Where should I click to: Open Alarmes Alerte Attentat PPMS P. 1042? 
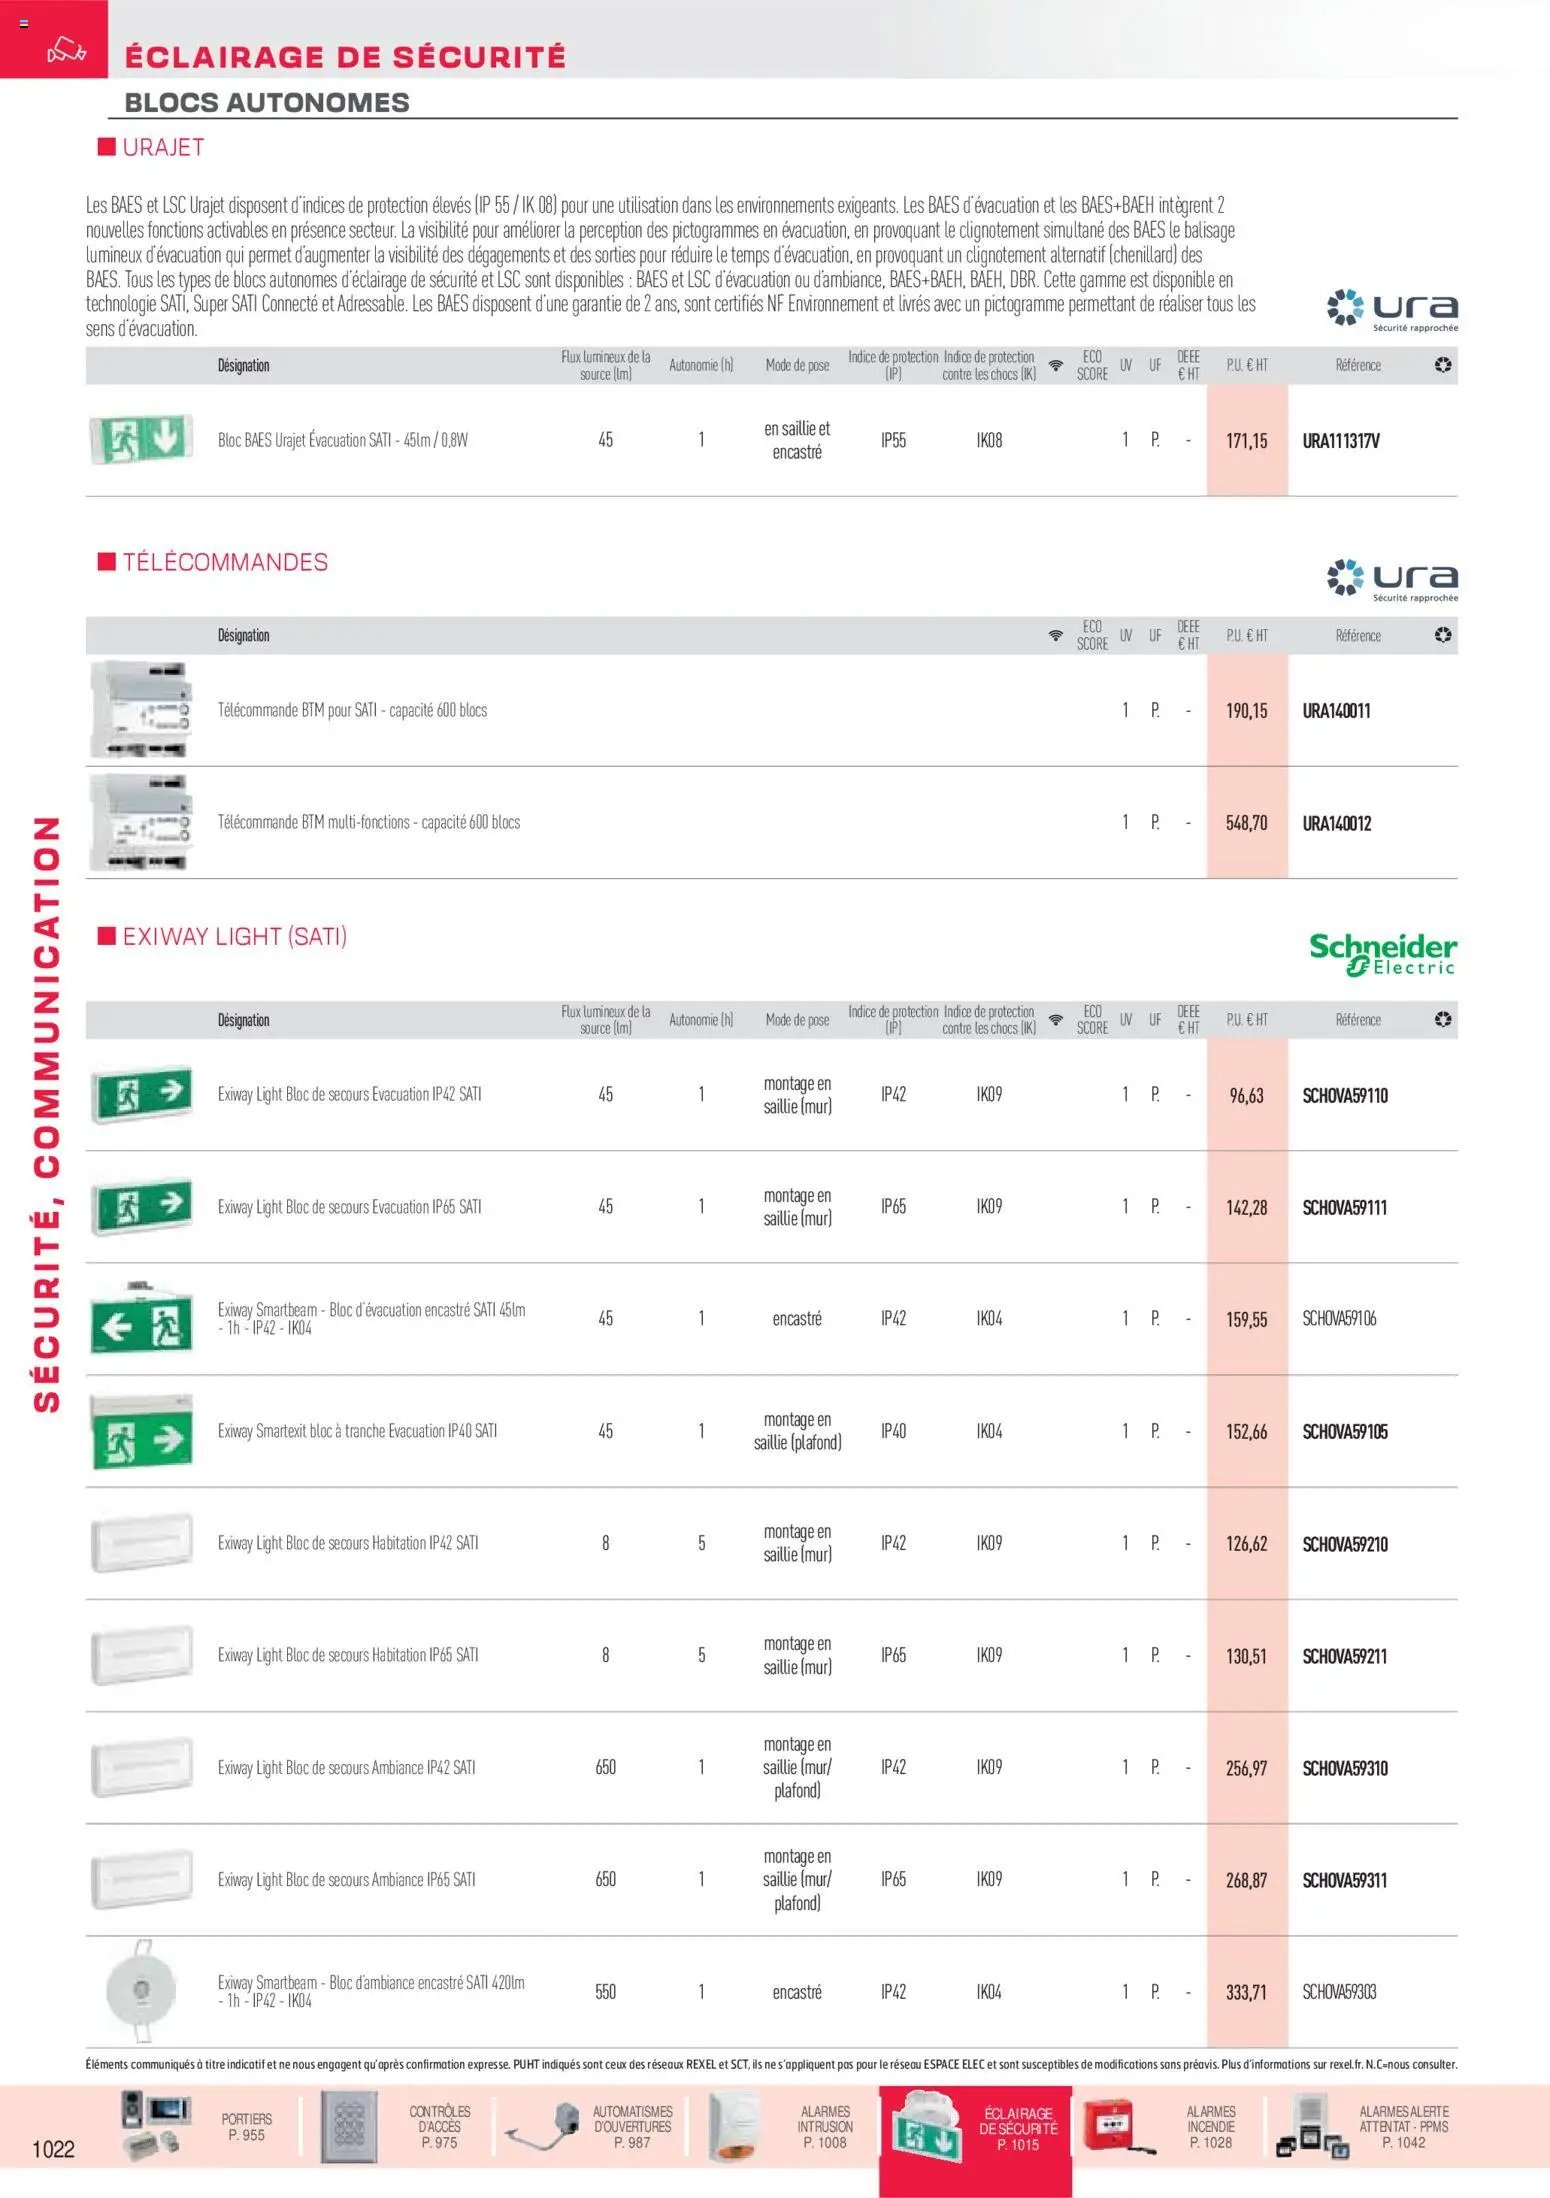click(x=1403, y=2126)
